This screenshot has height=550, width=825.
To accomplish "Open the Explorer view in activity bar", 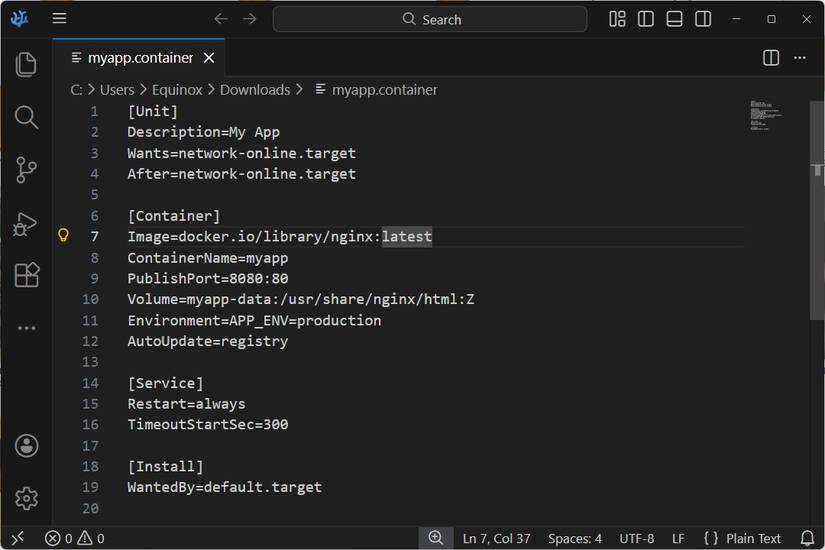I will point(26,64).
